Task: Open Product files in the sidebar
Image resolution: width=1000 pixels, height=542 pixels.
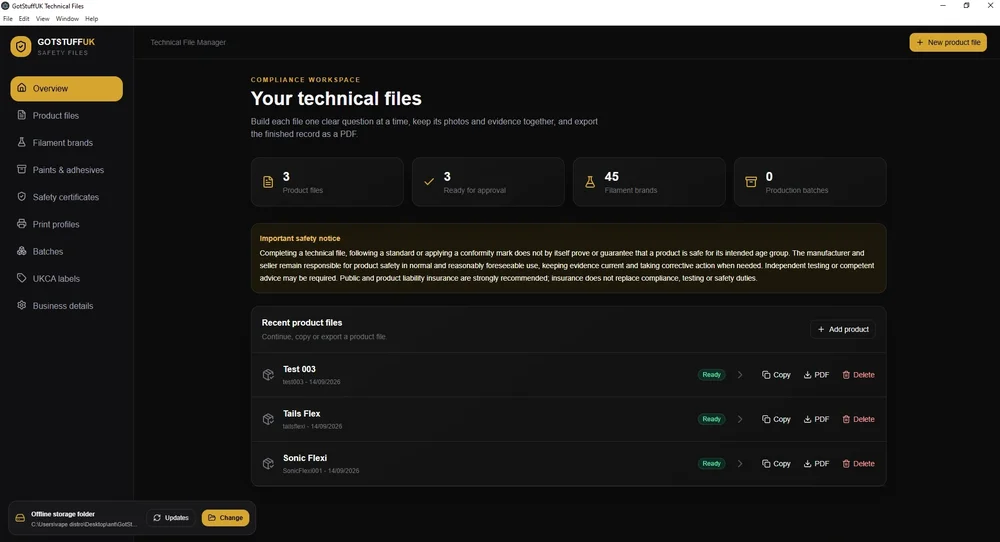Action: (66, 115)
